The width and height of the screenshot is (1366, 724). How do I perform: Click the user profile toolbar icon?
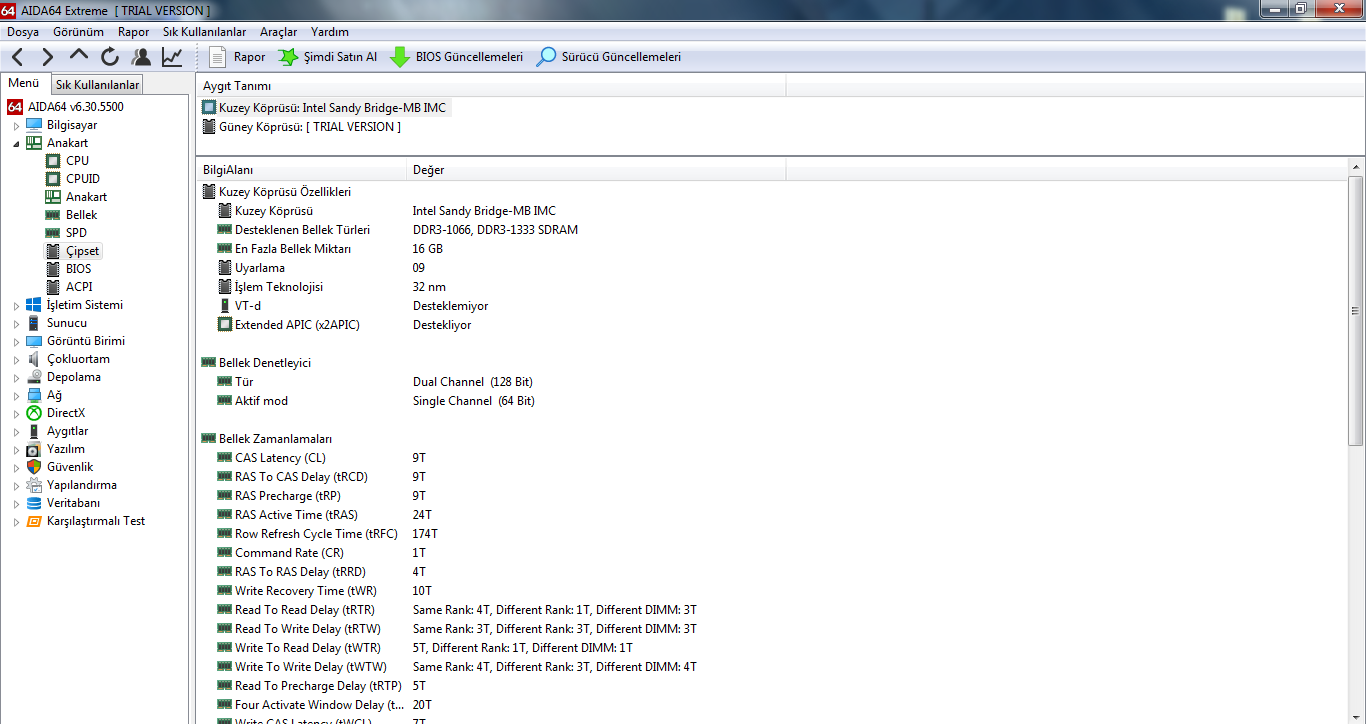point(141,57)
